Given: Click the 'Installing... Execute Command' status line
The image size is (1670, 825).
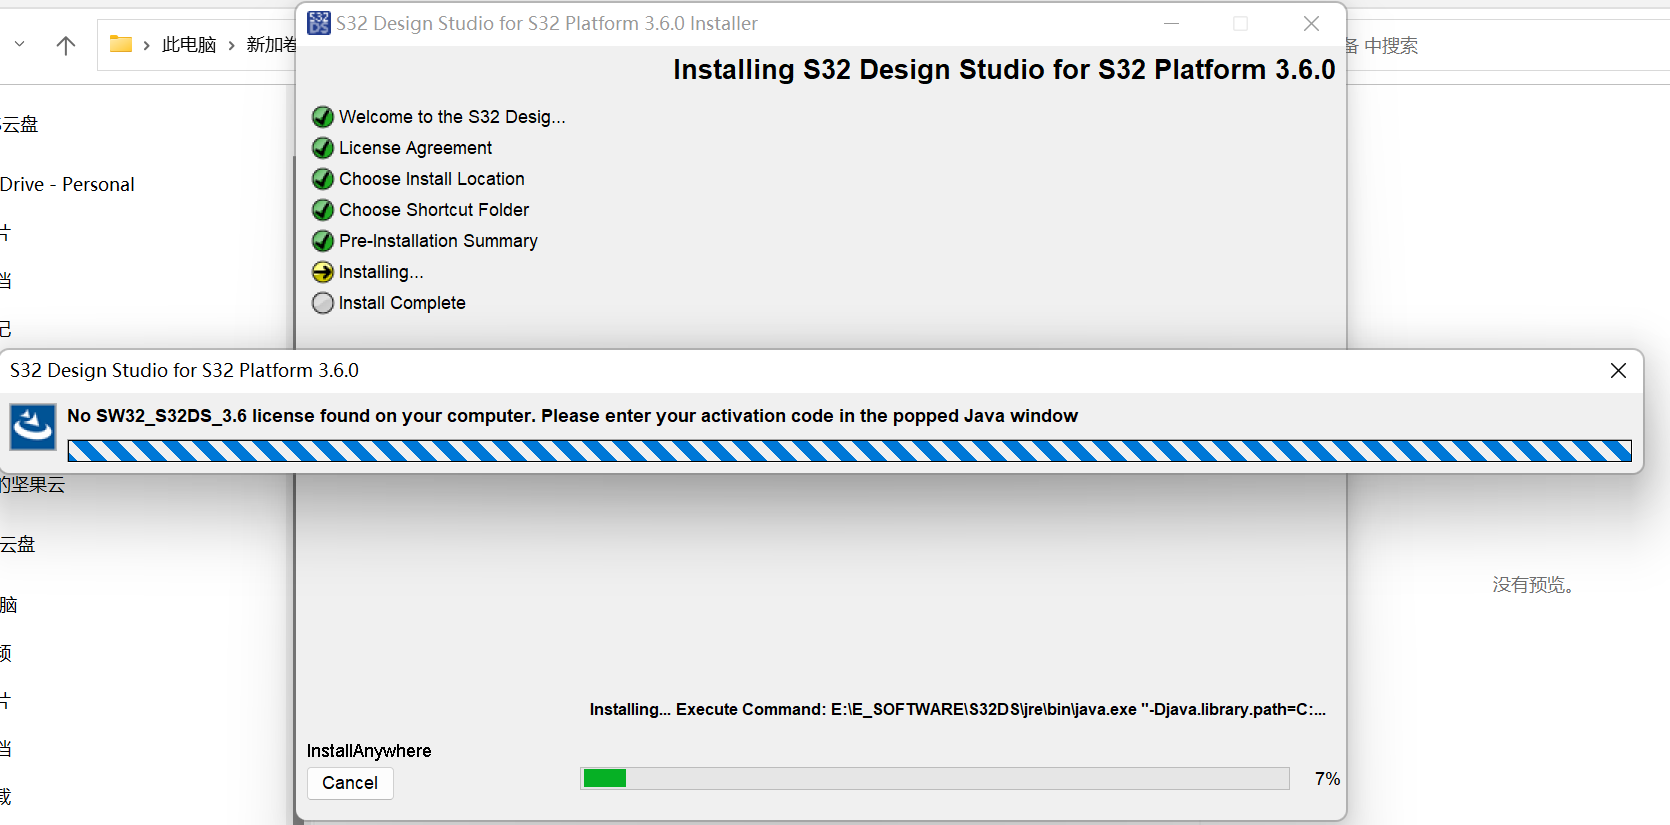Looking at the screenshot, I should pos(958,709).
